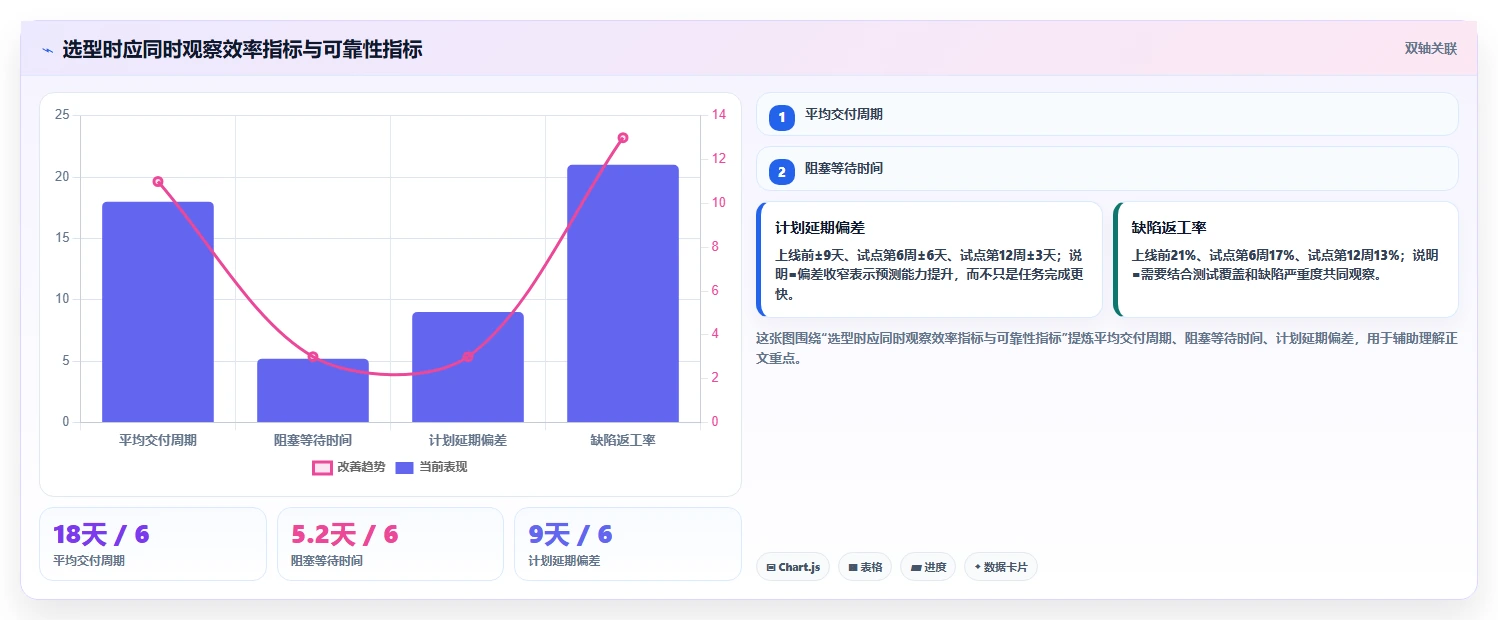Click the right axis value 14
Screen dimensions: 1498x620
[x=719, y=115]
